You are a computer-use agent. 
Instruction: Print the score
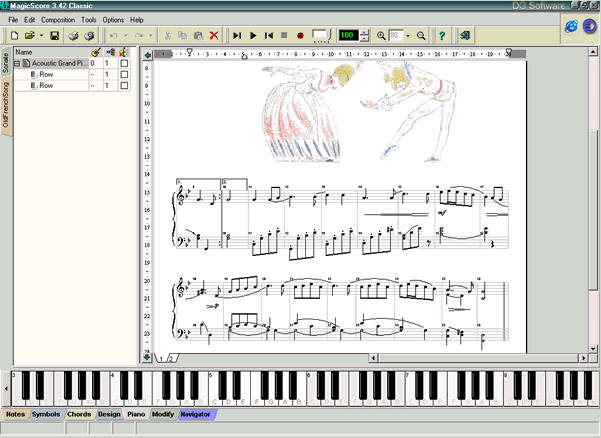tap(74, 36)
